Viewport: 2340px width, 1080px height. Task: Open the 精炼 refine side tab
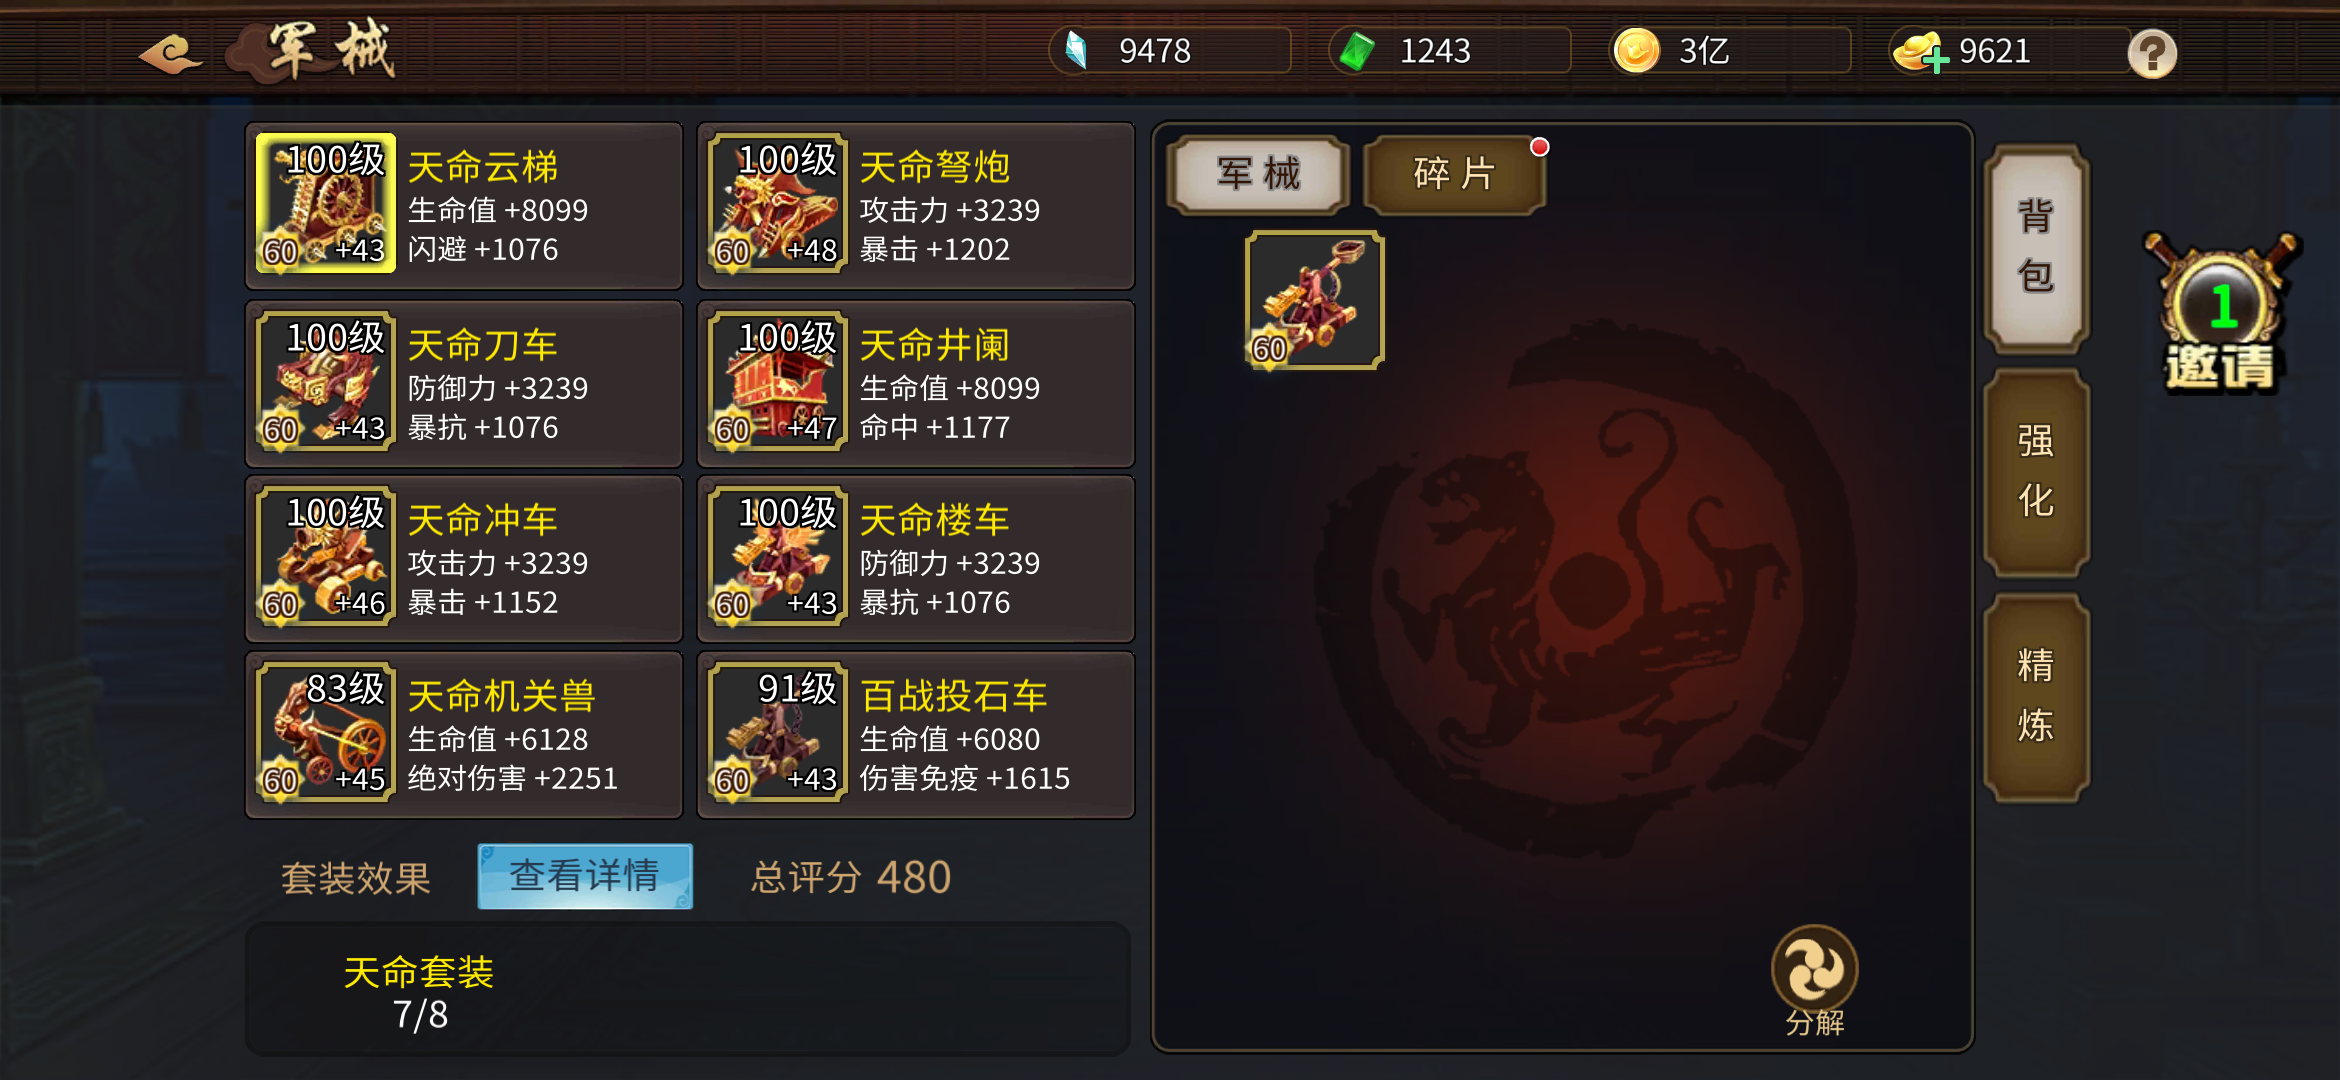[2036, 697]
